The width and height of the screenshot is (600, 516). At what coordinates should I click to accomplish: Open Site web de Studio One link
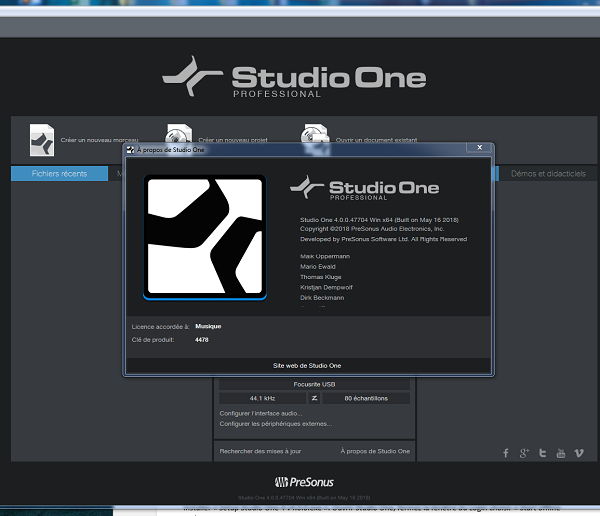coord(307,366)
